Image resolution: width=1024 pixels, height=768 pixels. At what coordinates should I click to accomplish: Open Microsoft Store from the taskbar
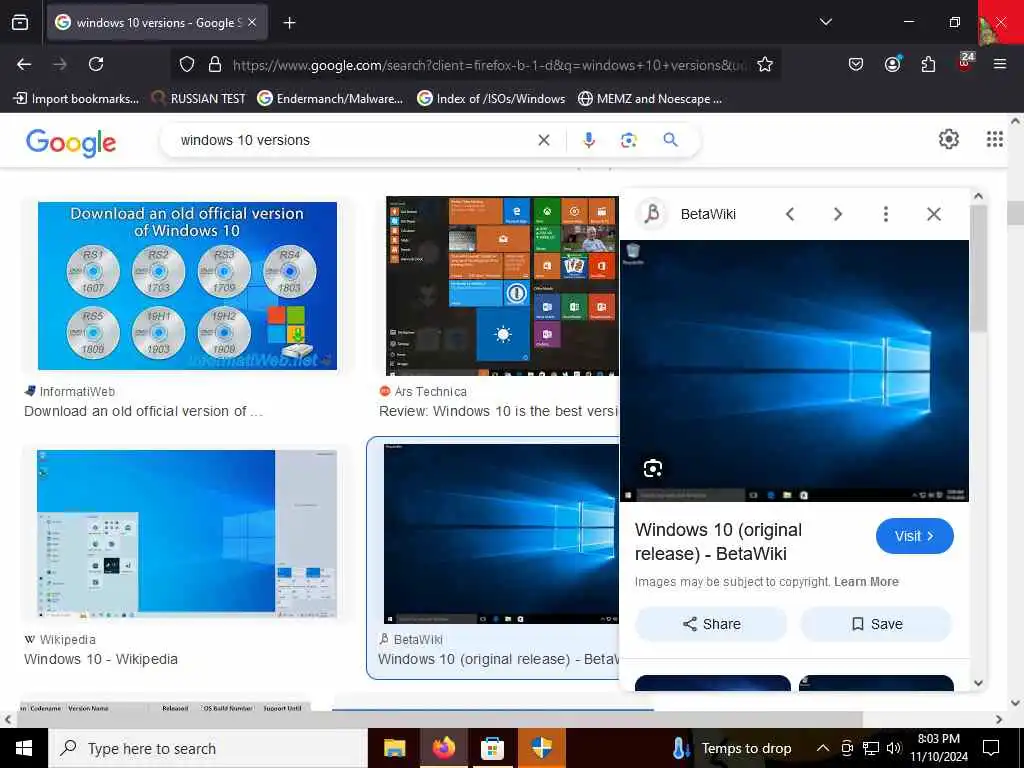coord(492,748)
